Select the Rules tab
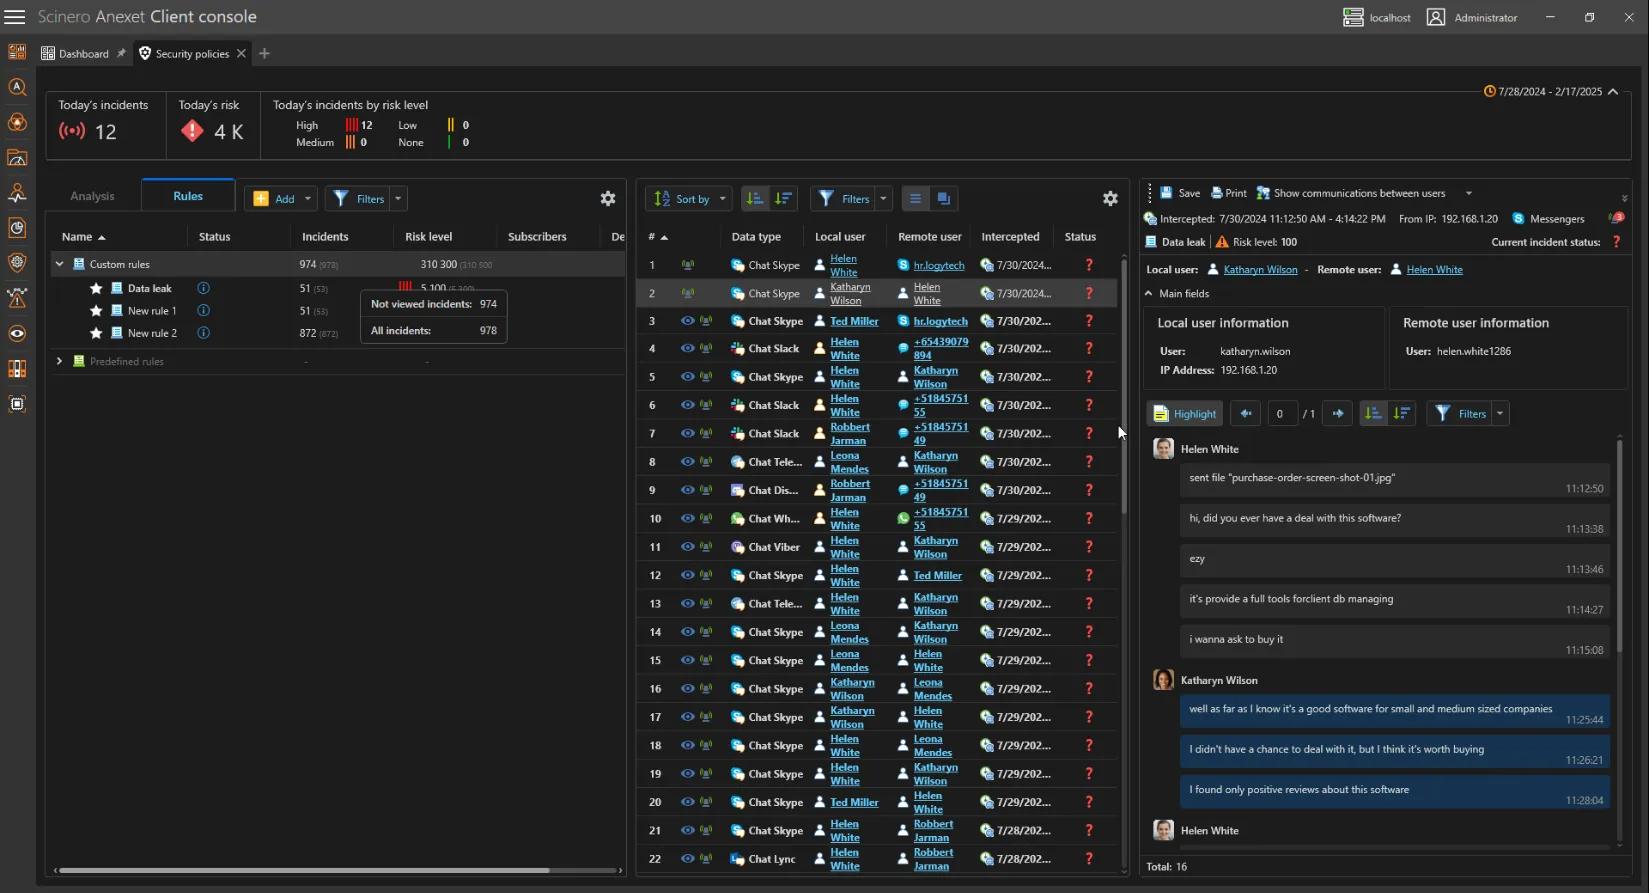Screen dimensions: 1649x893 188,196
